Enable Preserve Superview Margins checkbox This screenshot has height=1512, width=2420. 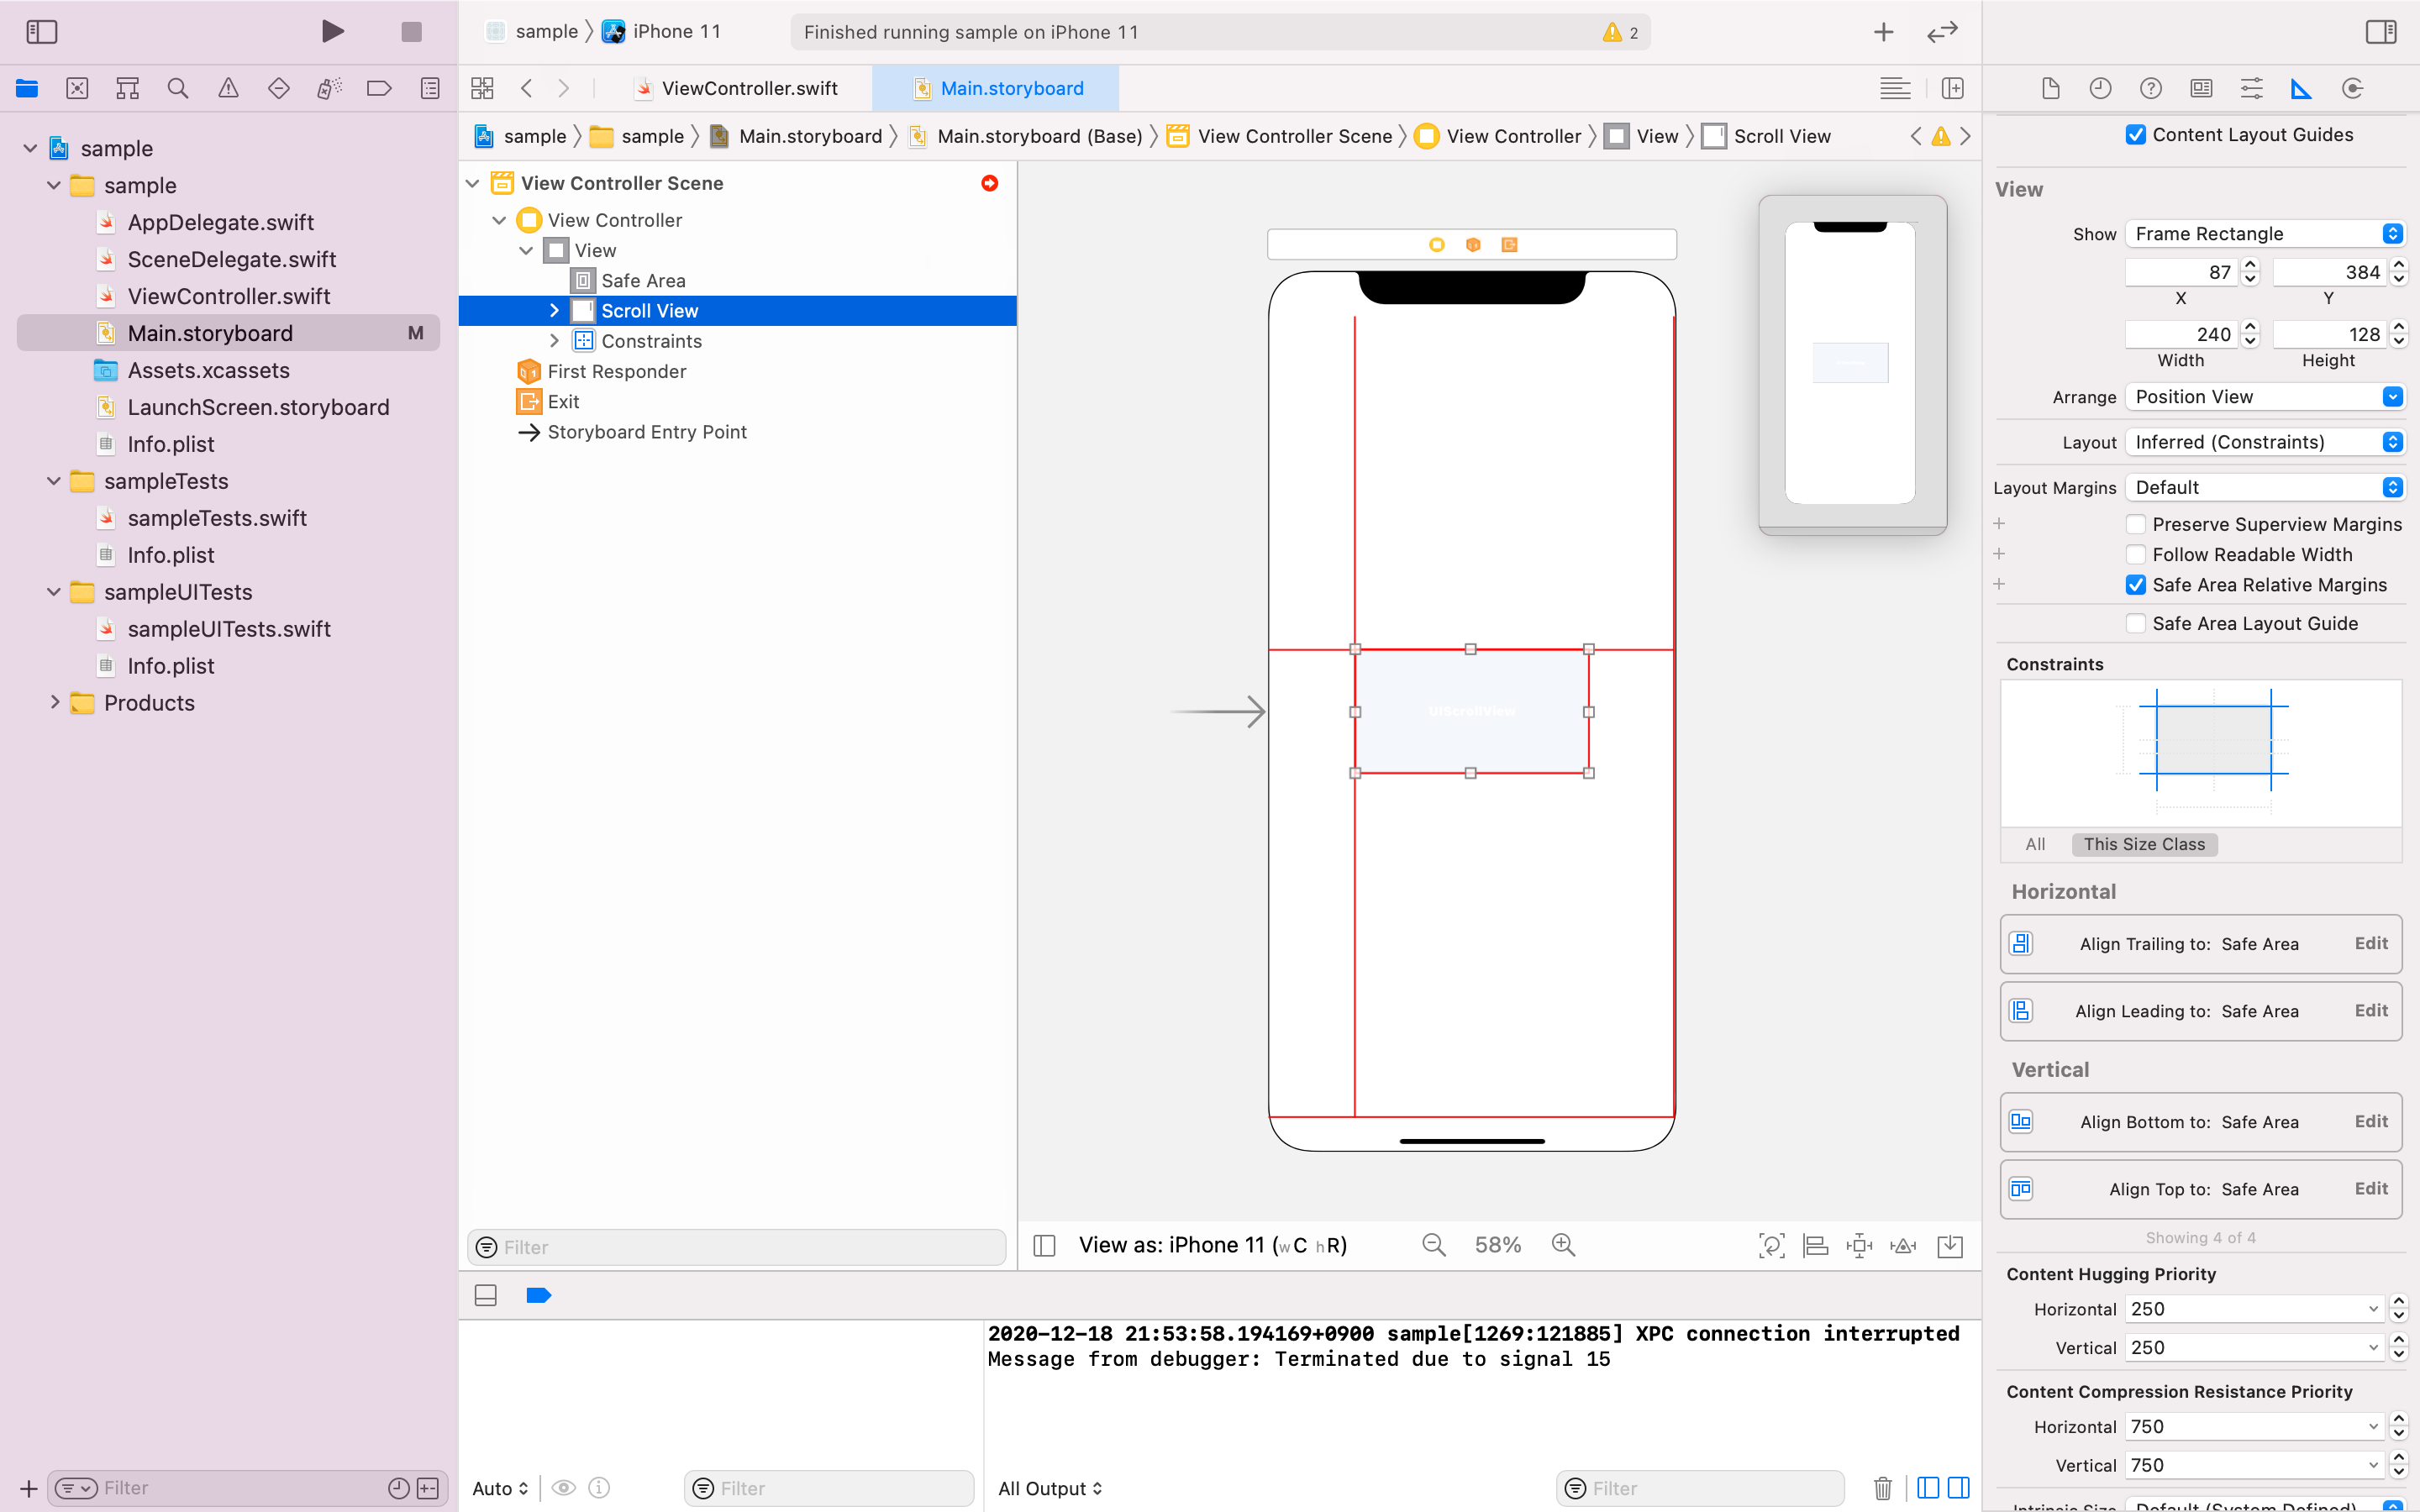2136,524
